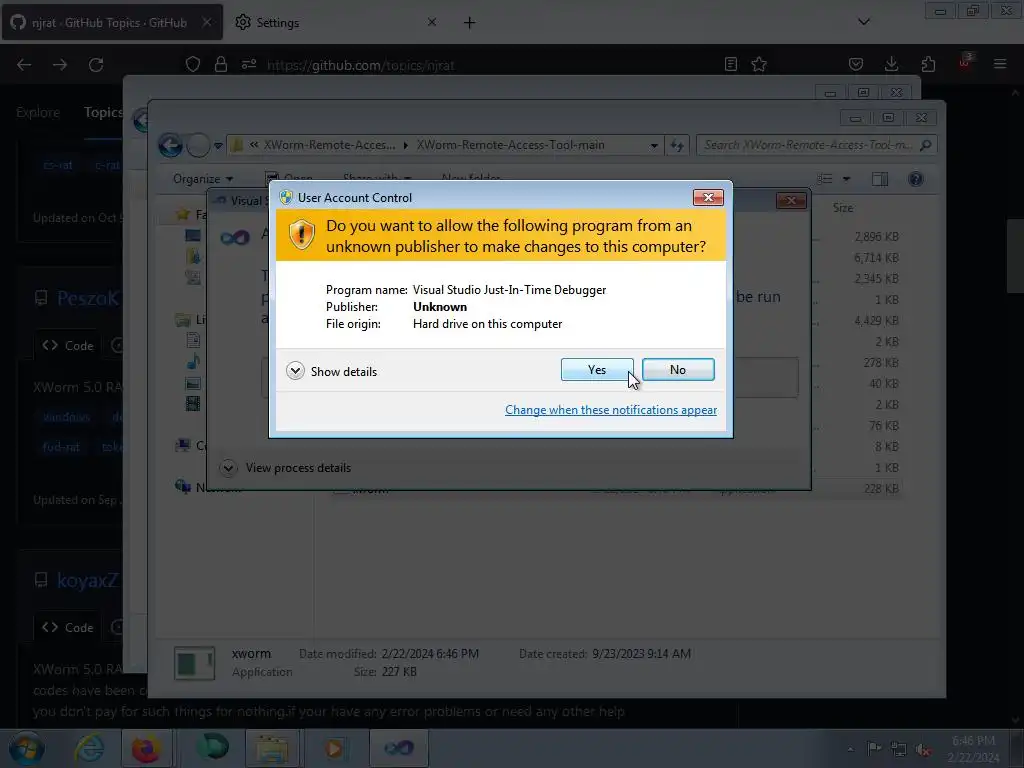
Task: Change view icon in Explorer toolbar
Action: tap(825, 179)
